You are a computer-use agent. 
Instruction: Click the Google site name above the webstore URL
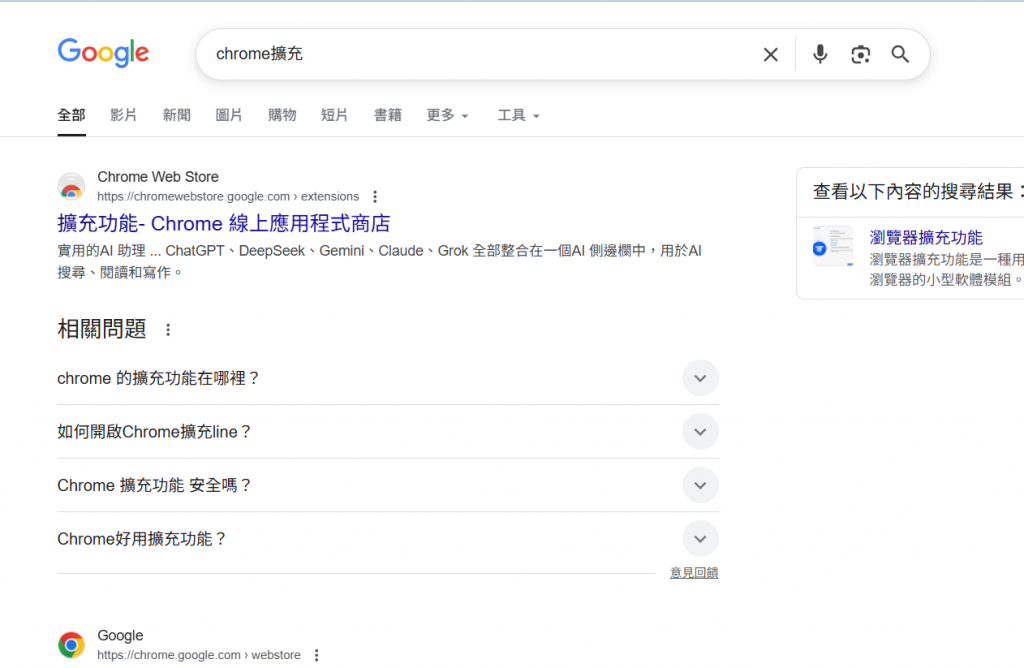pyautogui.click(x=120, y=635)
